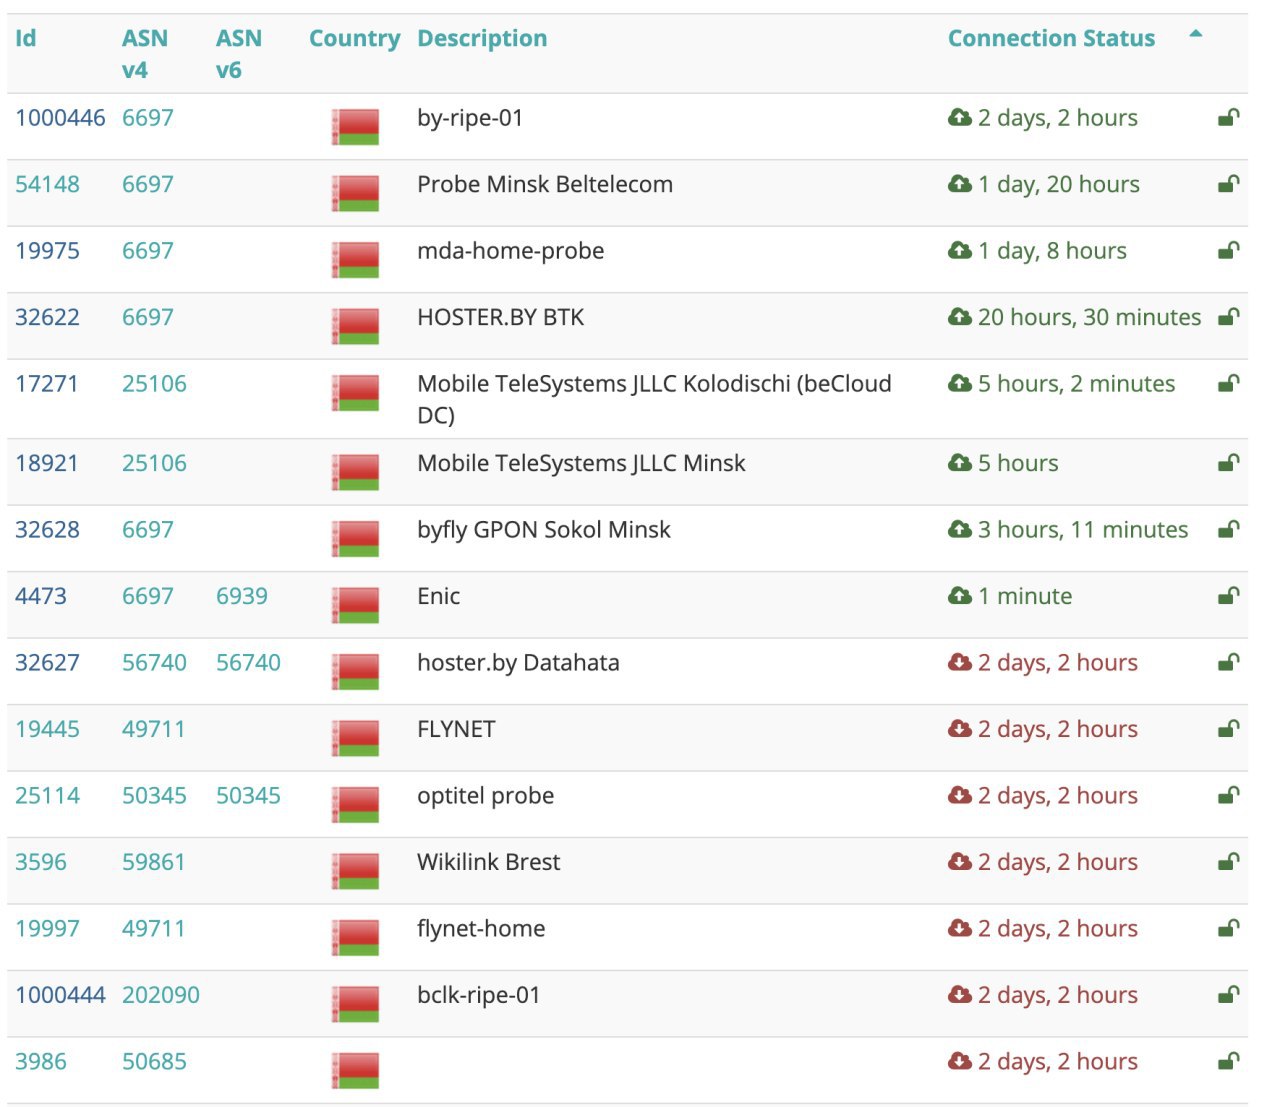This screenshot has height=1107, width=1280.
Task: Open ASN v4 202090 link
Action: (161, 995)
